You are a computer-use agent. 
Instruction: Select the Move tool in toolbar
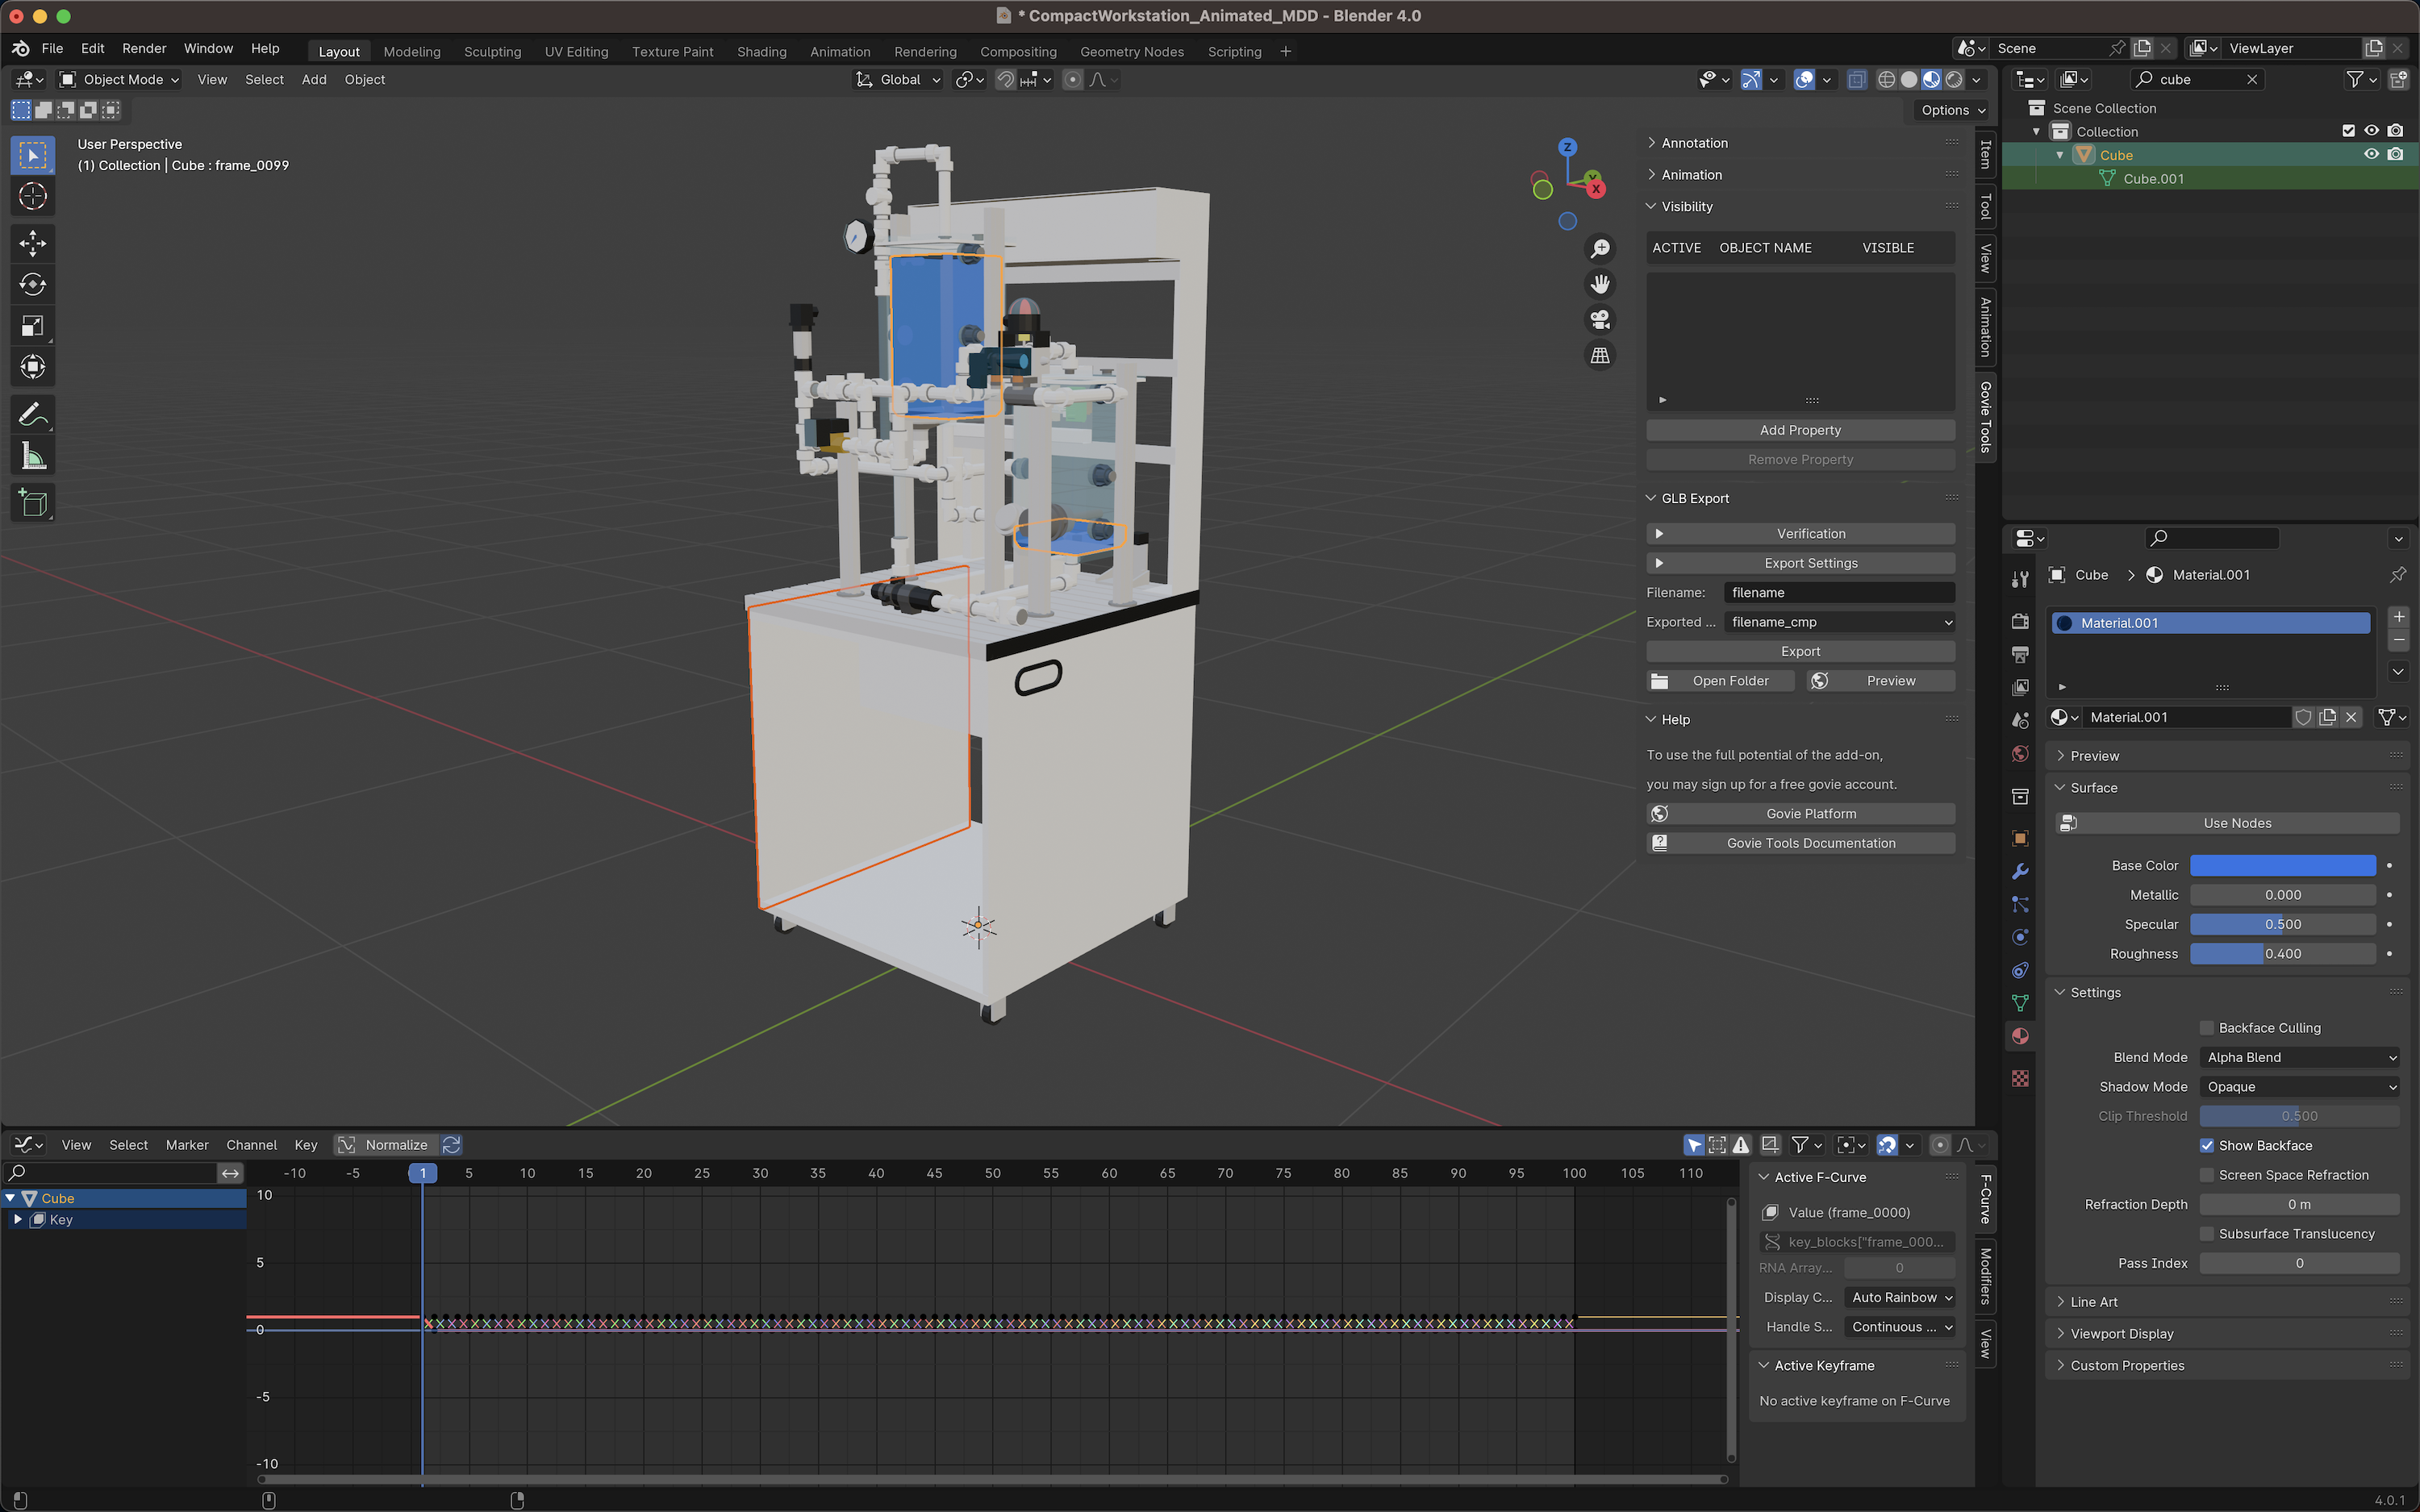coord(32,243)
